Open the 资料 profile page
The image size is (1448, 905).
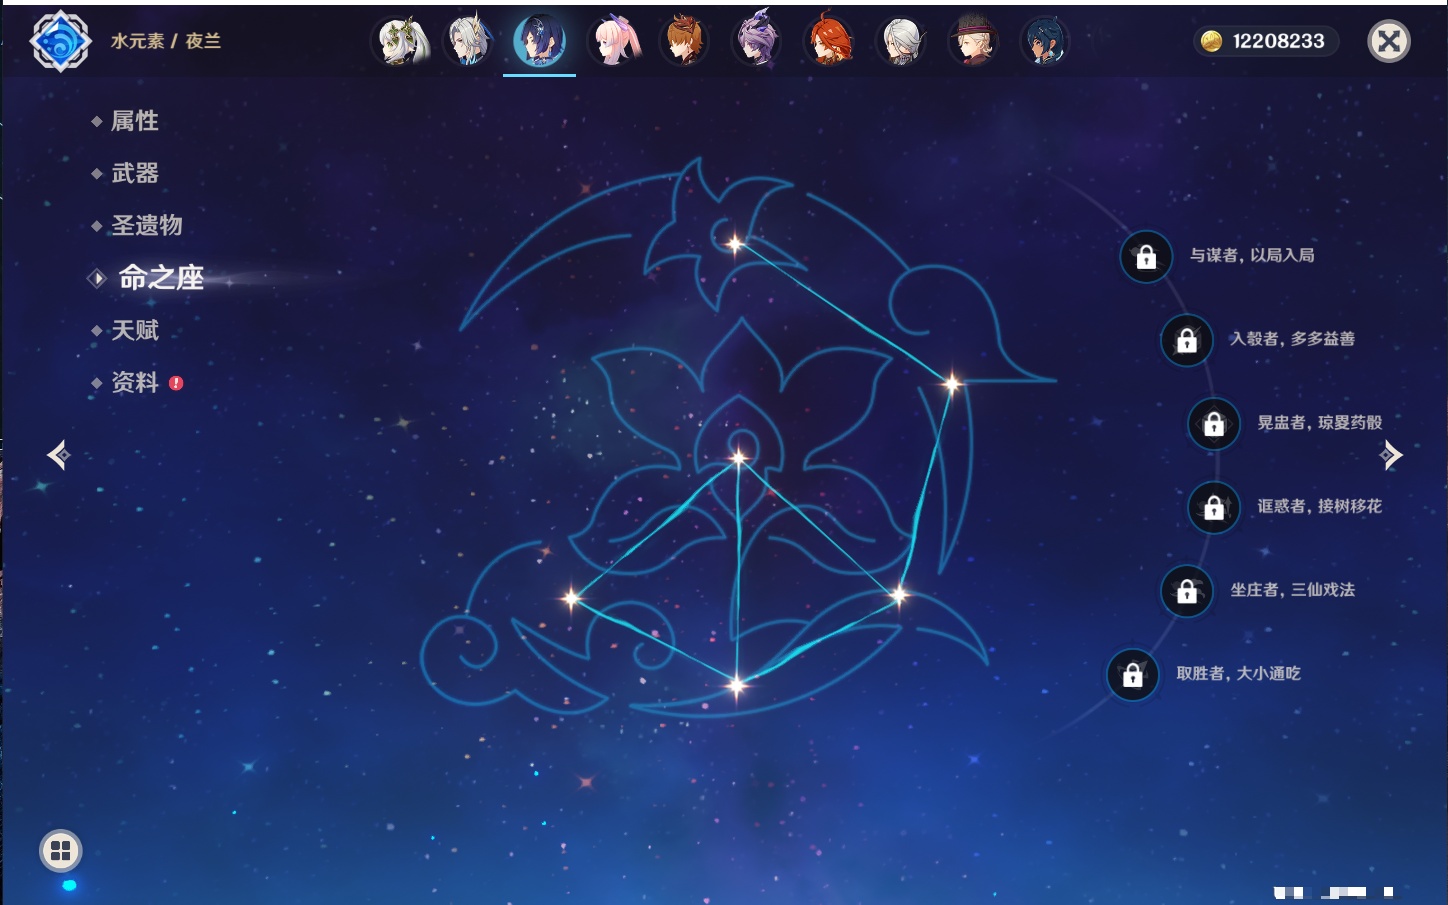point(135,382)
